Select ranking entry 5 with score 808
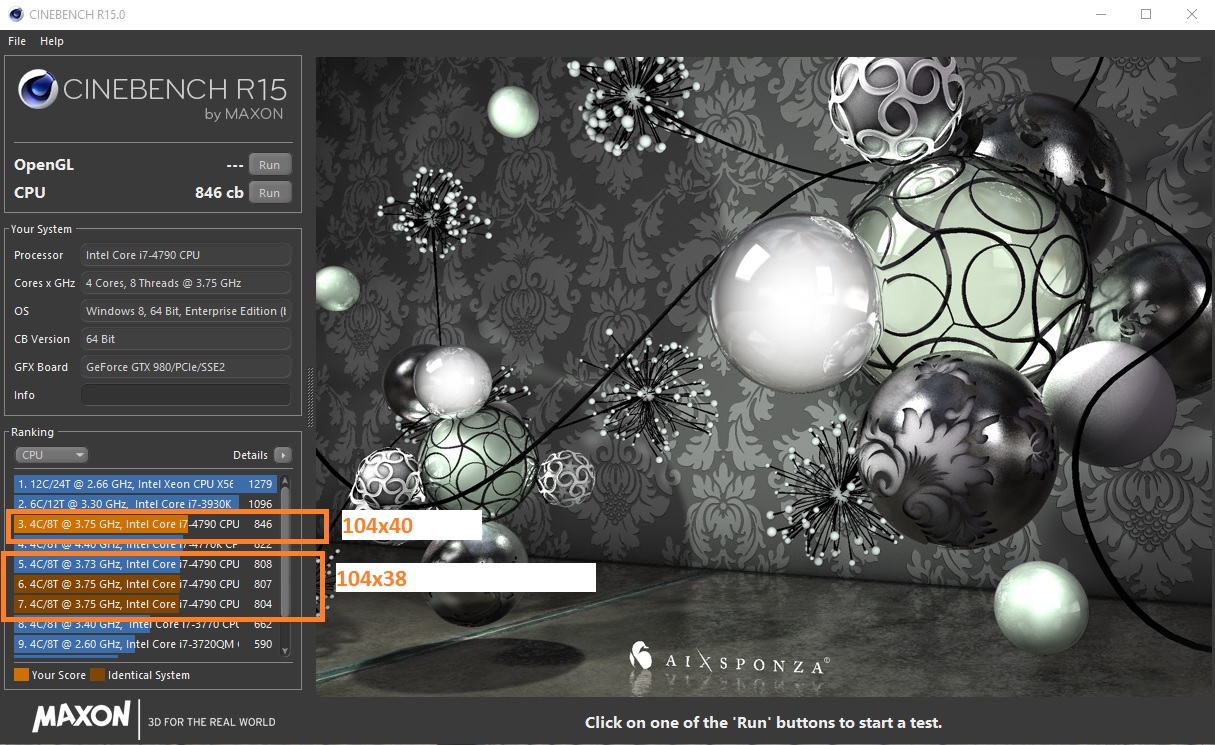 [146, 564]
